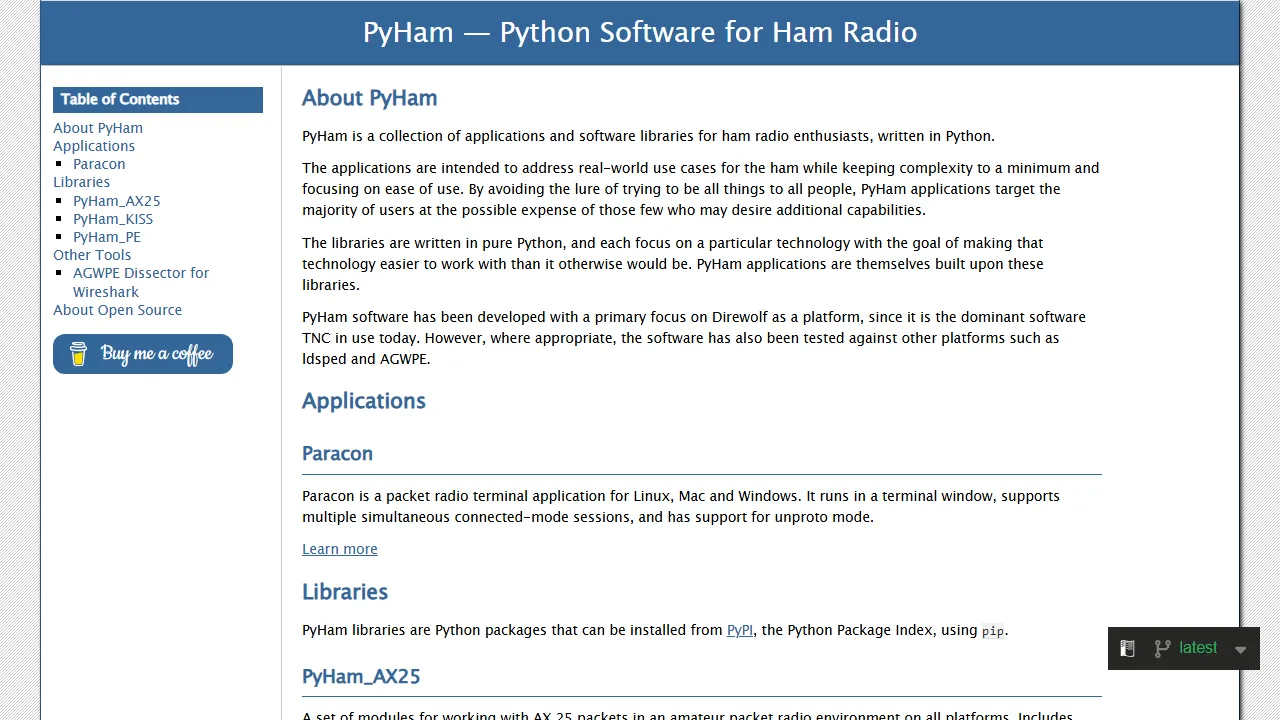
Task: Click the Read the Docs book icon
Action: click(x=1127, y=648)
